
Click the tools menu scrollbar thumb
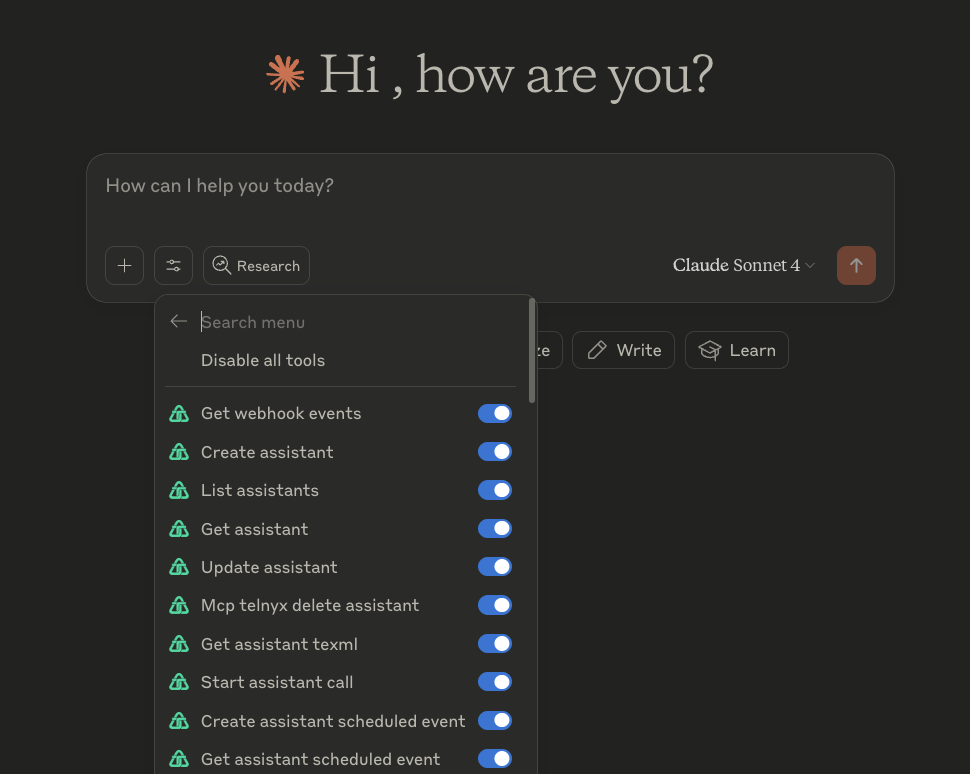[x=532, y=350]
